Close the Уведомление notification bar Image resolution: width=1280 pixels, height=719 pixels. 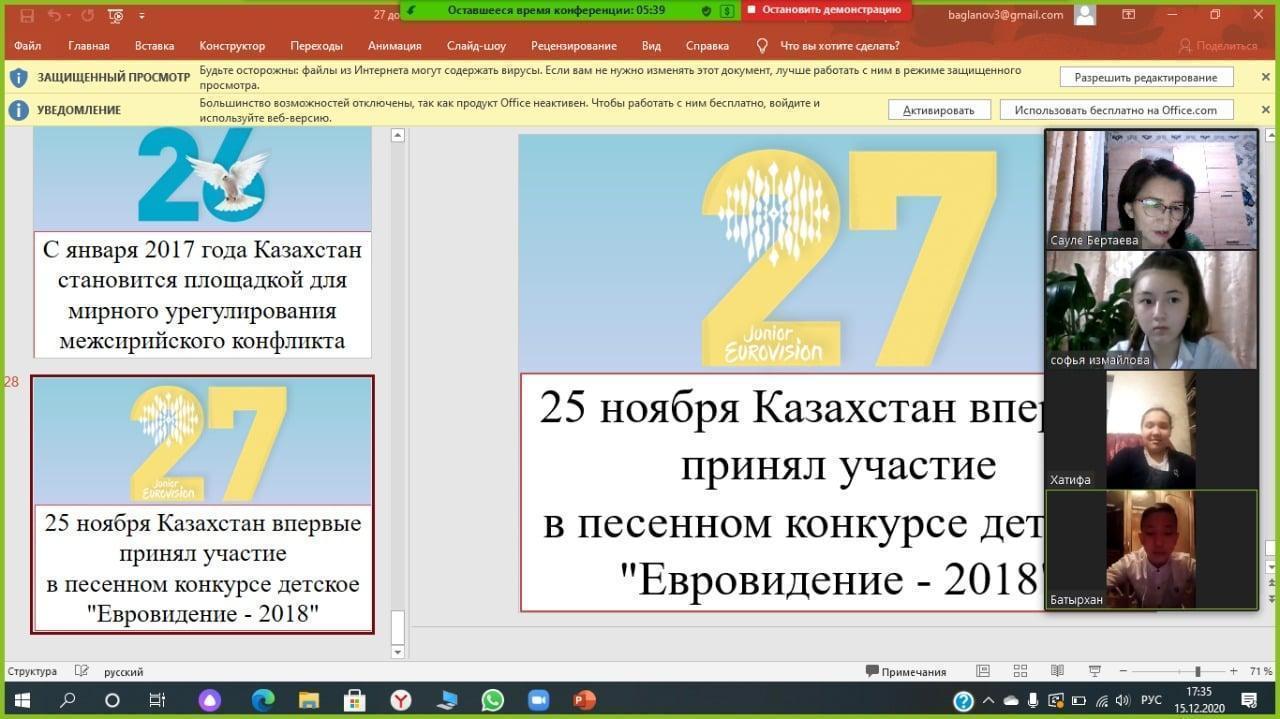point(1266,110)
